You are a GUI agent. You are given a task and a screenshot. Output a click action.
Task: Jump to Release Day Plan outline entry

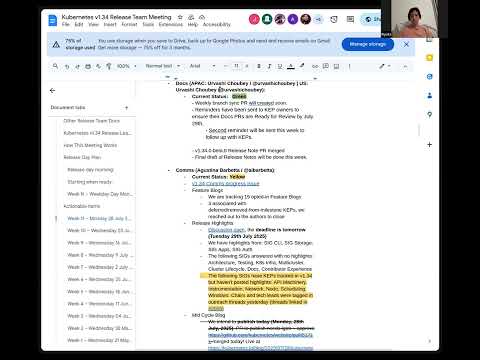point(82,157)
